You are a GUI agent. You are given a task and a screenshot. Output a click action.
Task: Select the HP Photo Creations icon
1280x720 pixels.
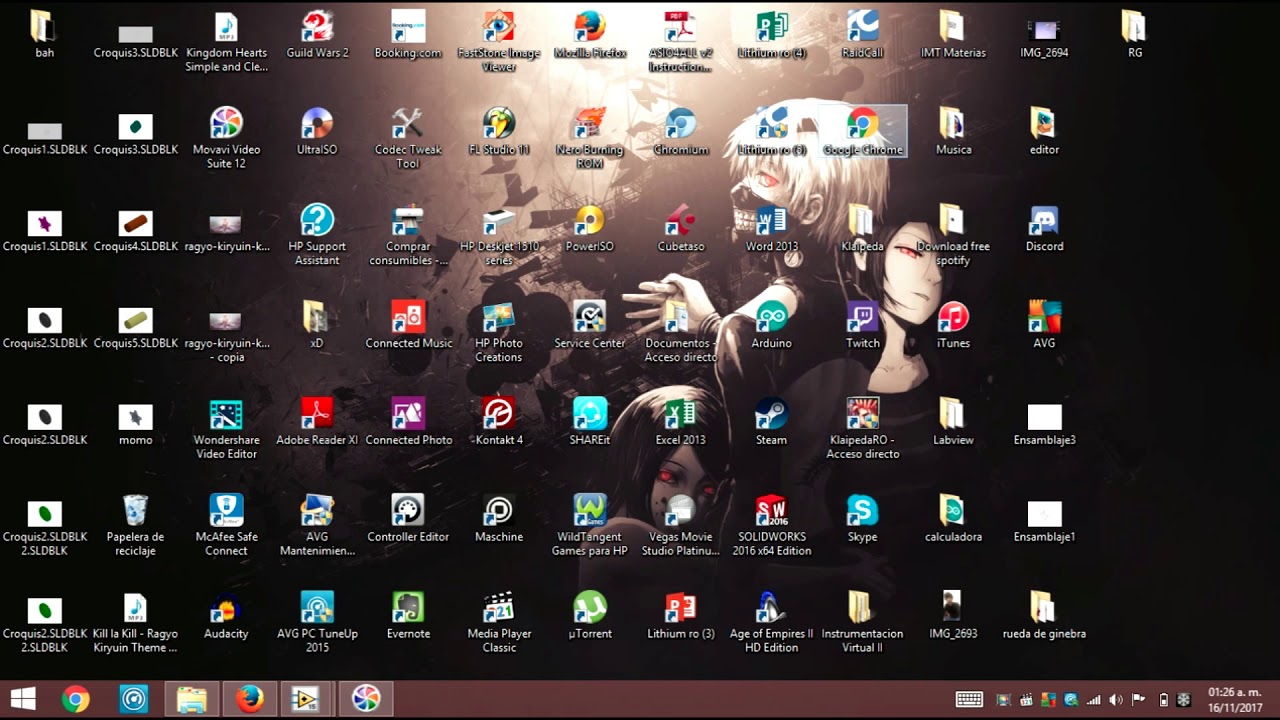pos(499,332)
